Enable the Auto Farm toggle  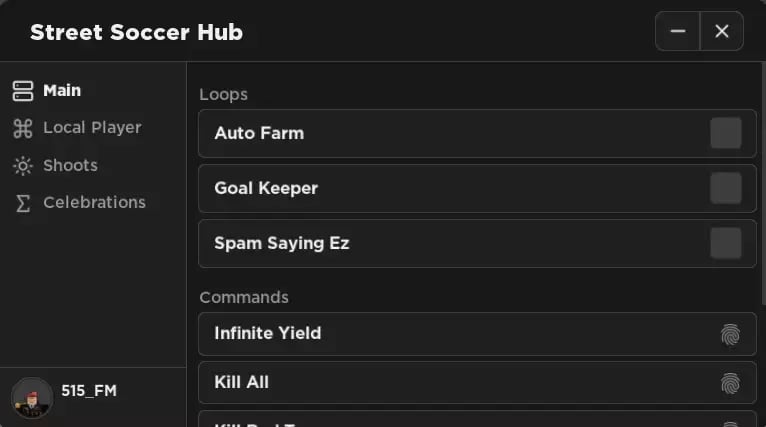pos(725,133)
